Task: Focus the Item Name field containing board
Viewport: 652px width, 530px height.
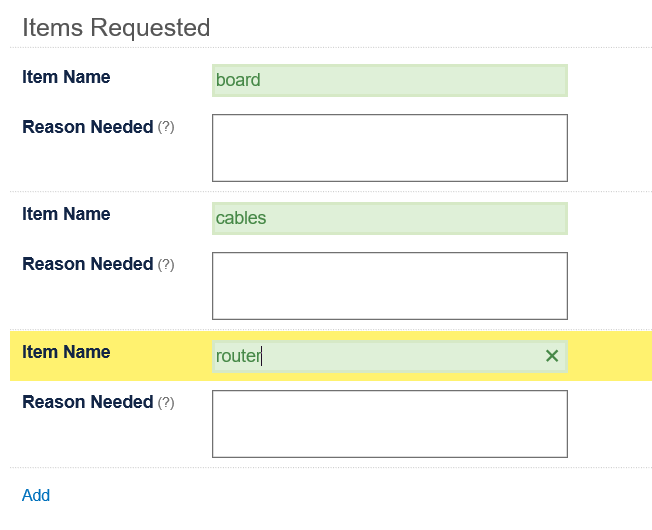Action: [x=389, y=80]
